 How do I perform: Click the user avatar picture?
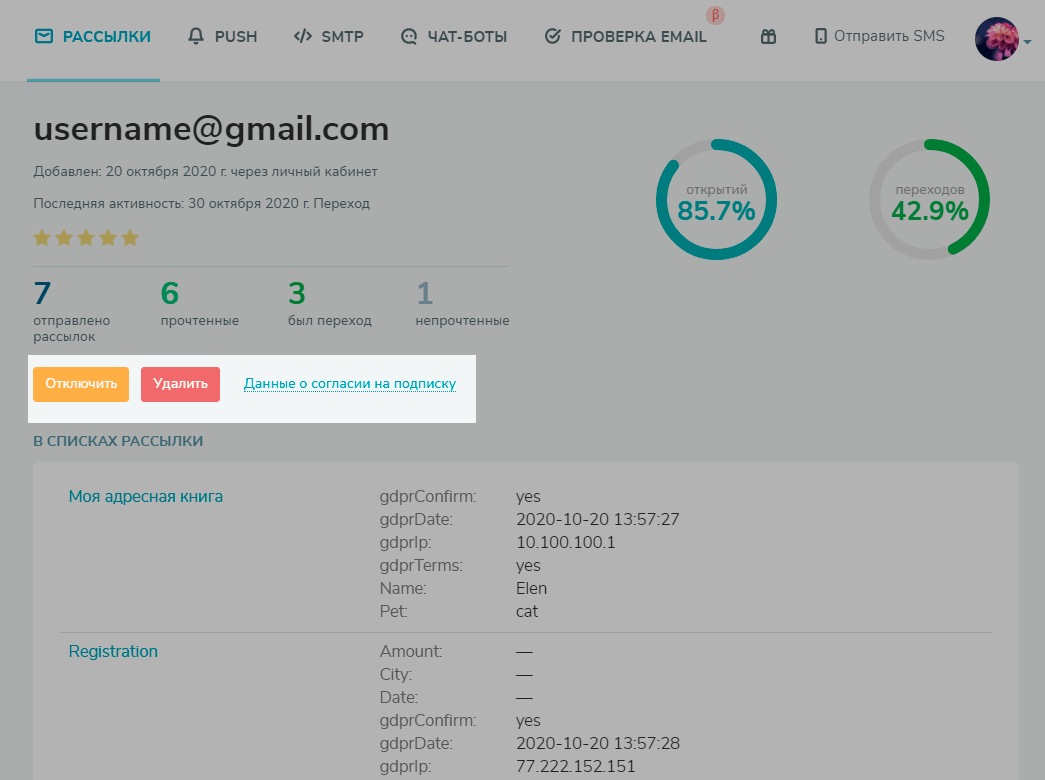pyautogui.click(x=997, y=39)
